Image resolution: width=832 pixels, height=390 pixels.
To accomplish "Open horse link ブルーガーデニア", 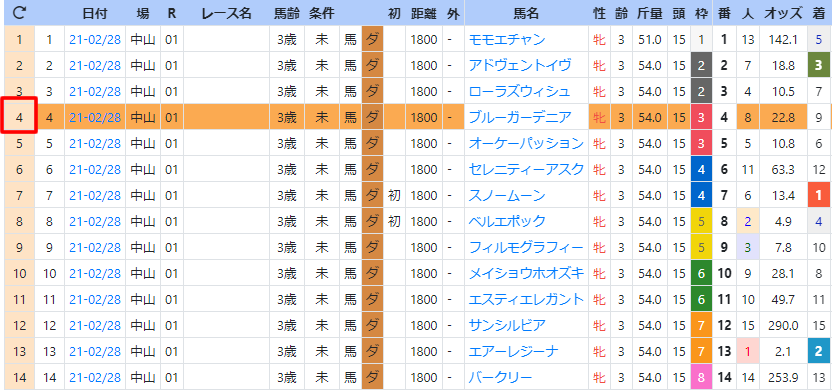I will pos(520,117).
